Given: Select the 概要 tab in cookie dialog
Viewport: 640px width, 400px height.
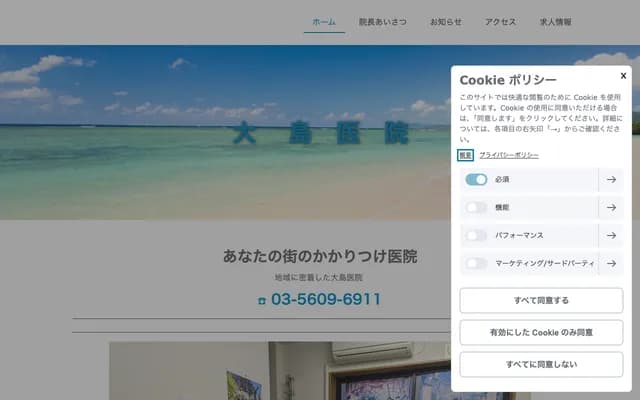Looking at the screenshot, I should click(465, 155).
